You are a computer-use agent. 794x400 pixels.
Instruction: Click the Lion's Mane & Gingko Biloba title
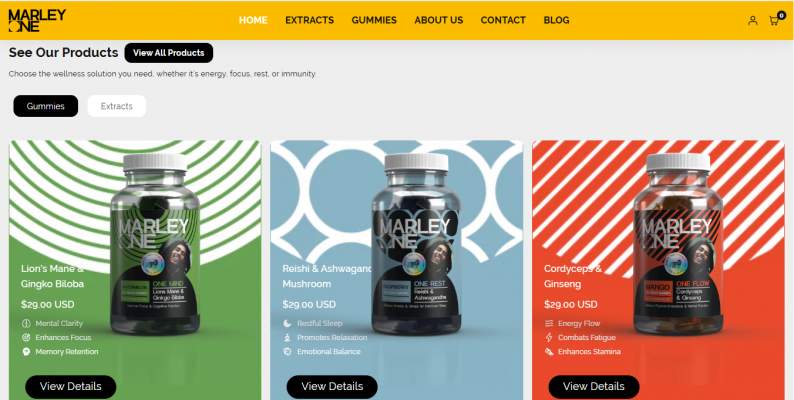click(x=53, y=276)
